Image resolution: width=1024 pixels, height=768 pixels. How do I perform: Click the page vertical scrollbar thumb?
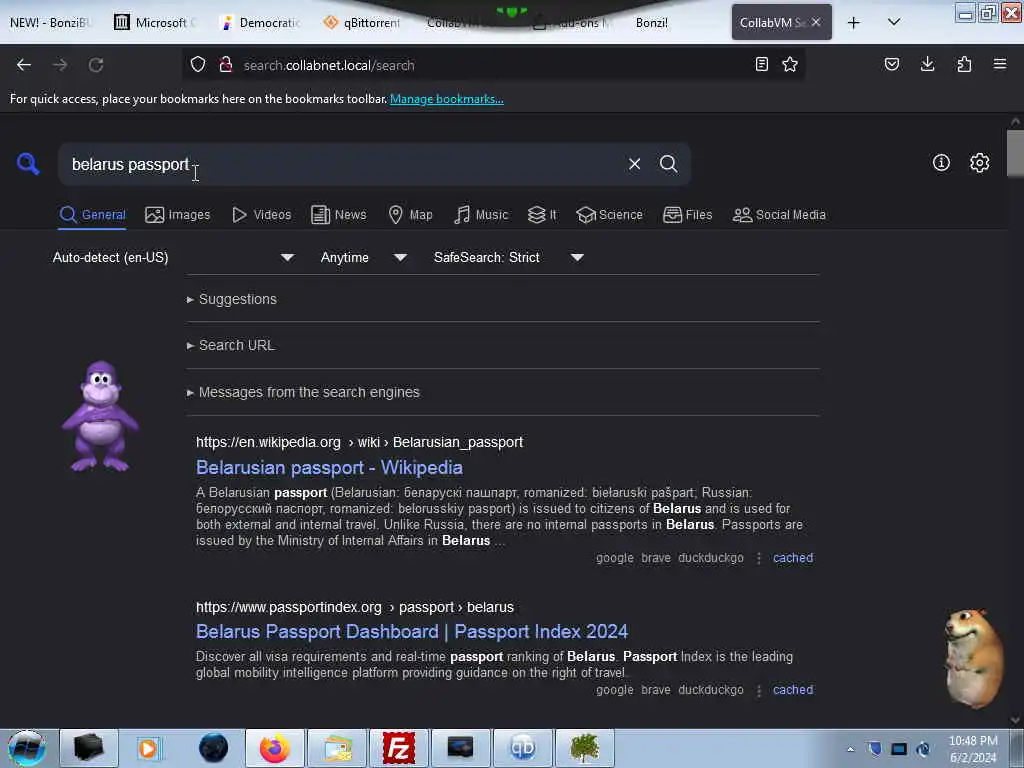(1015, 153)
